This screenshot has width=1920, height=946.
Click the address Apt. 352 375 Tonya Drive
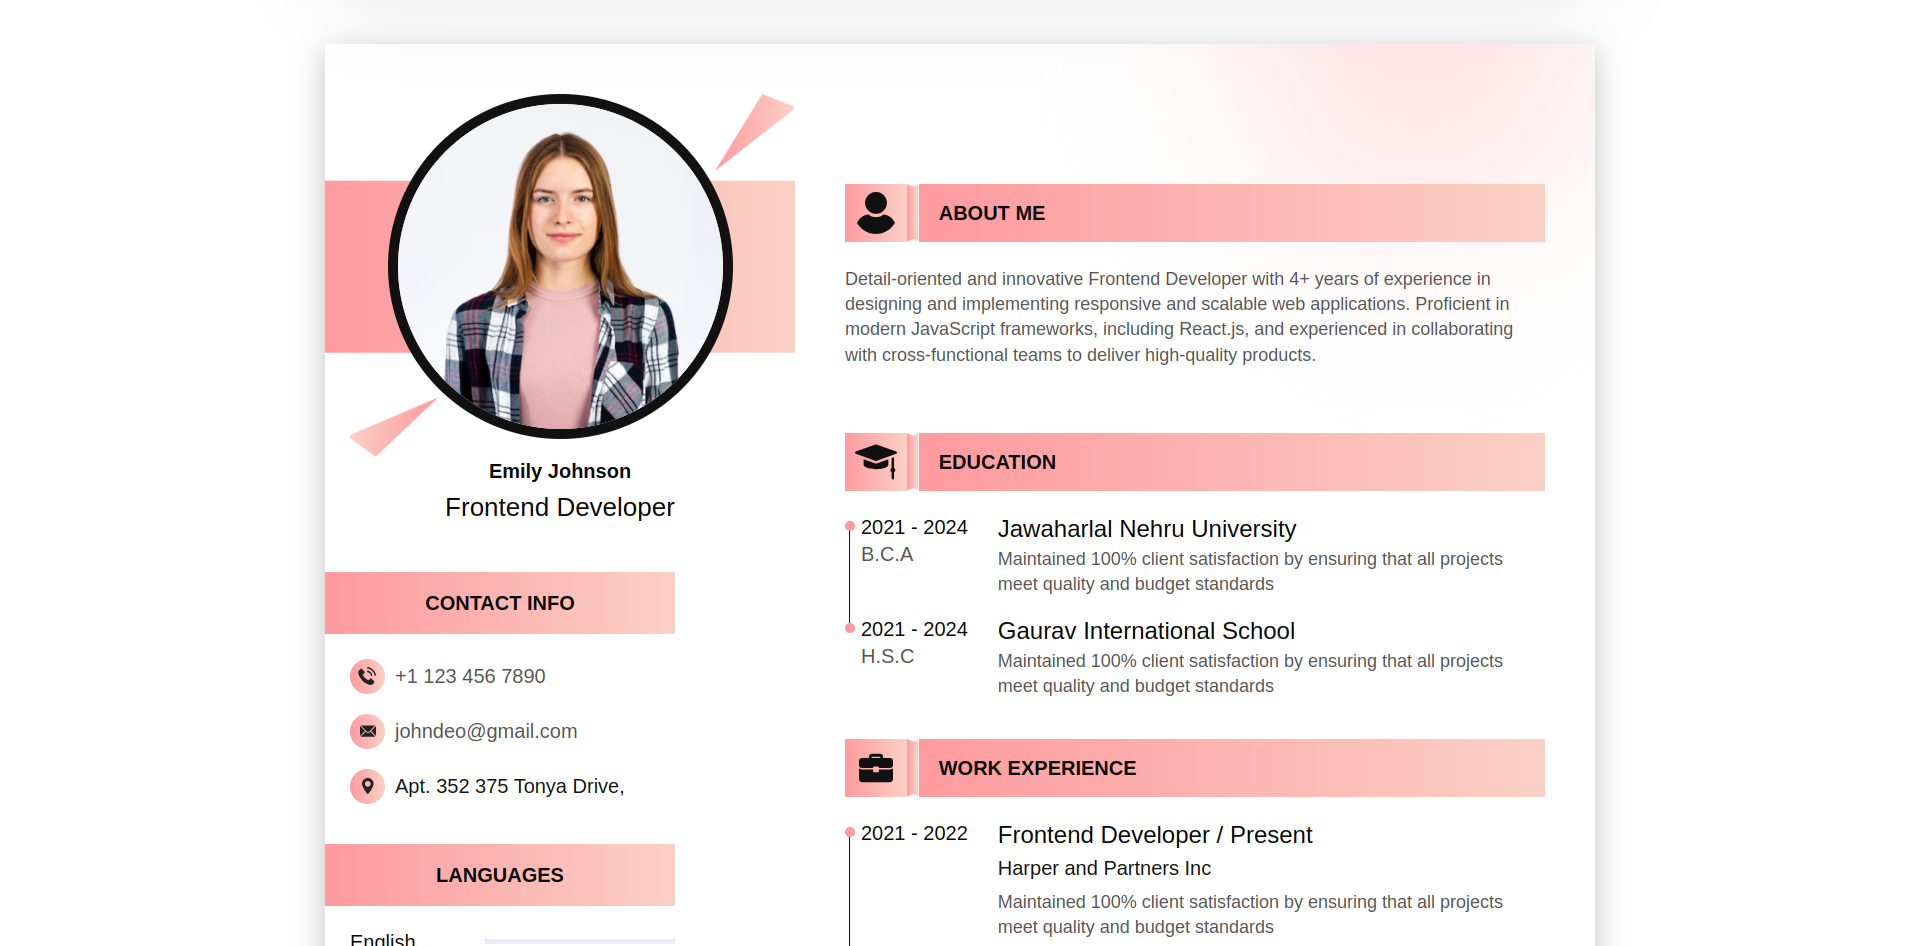pyautogui.click(x=510, y=786)
